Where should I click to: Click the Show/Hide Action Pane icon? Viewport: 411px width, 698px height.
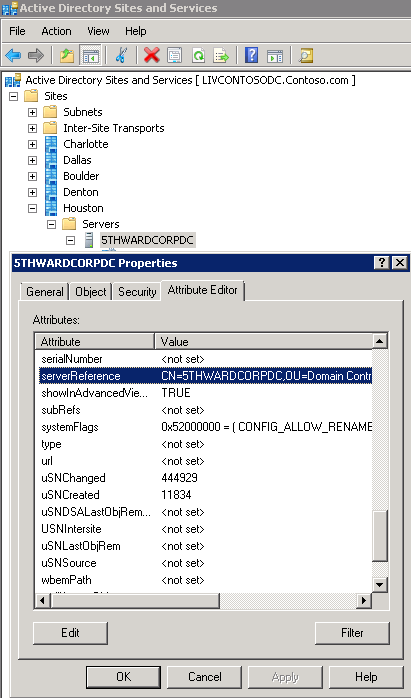pyautogui.click(x=275, y=56)
